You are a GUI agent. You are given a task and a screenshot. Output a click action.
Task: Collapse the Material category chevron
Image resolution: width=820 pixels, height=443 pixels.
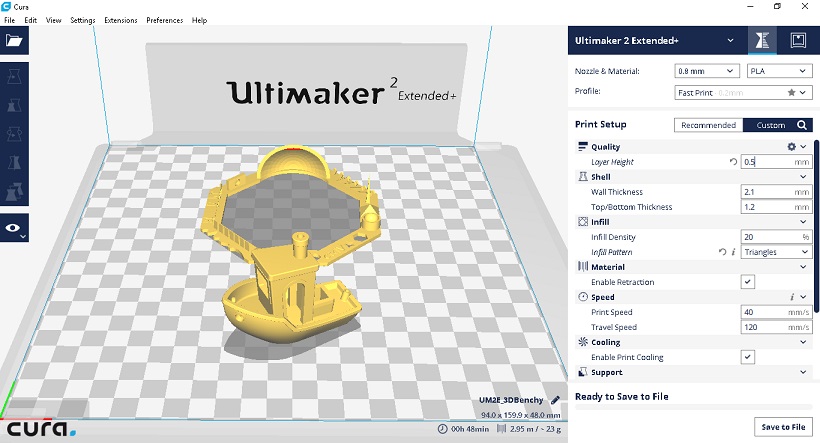pos(803,267)
